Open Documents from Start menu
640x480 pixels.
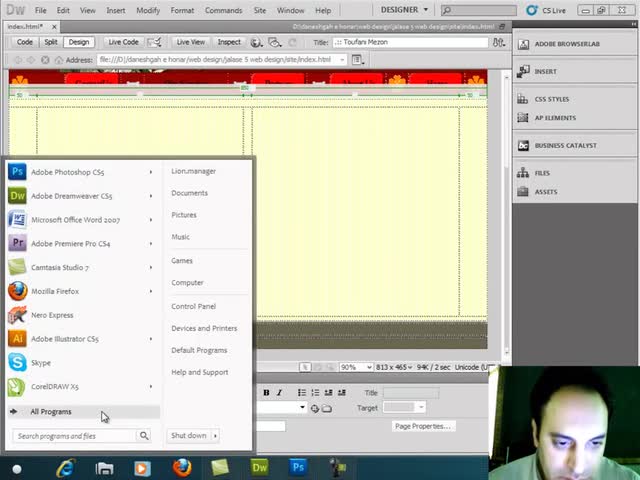coord(189,193)
